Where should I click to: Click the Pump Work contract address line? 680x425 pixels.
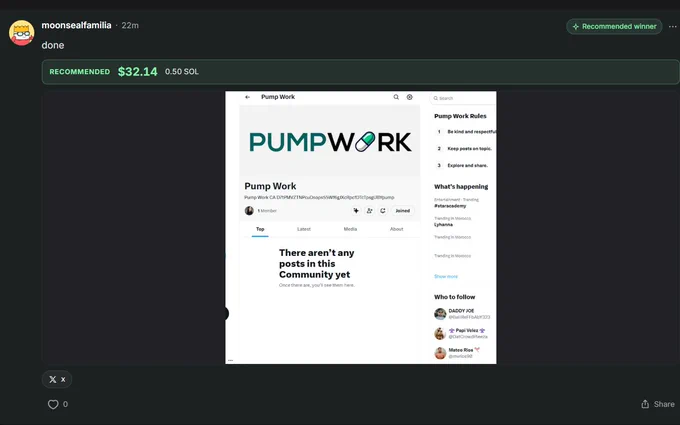319,197
